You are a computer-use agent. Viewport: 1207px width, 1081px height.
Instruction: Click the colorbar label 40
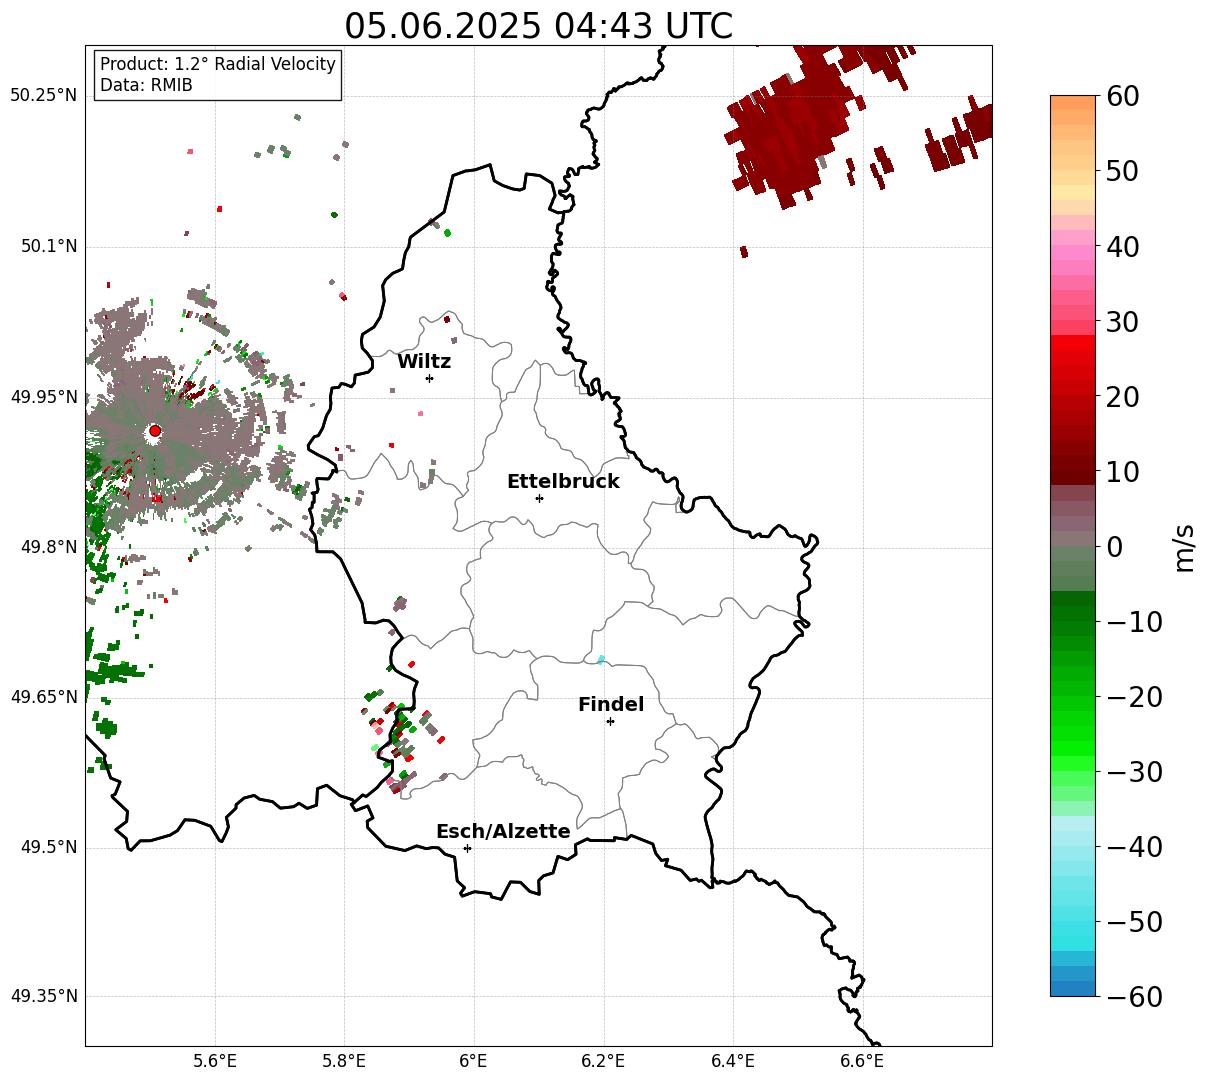point(1122,246)
